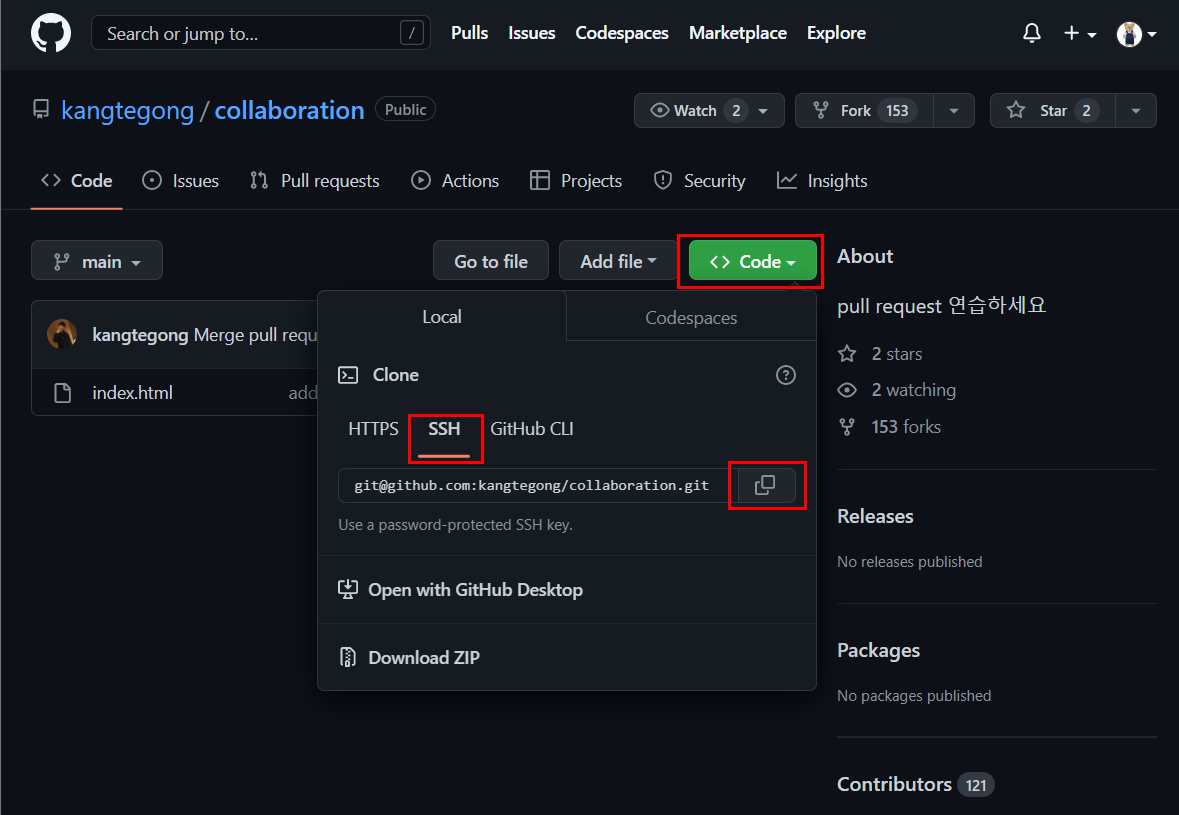The height and width of the screenshot is (815, 1179).
Task: Switch to the Issues repository tab
Action: [180, 181]
